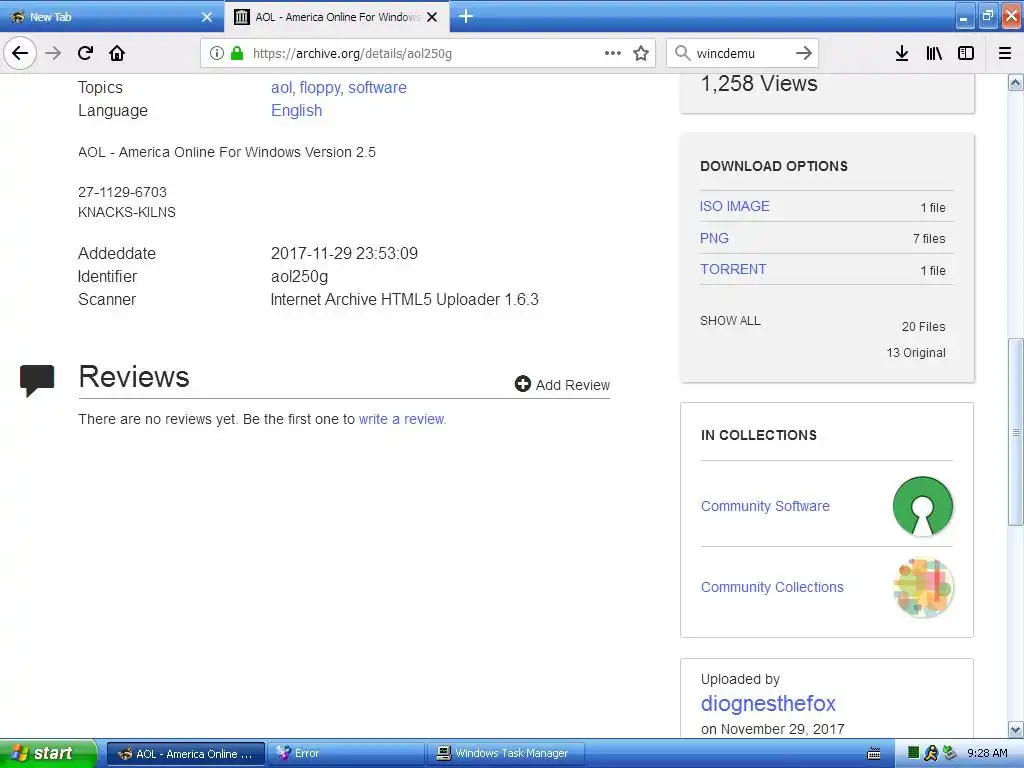Open a new tab with plus button

point(465,16)
